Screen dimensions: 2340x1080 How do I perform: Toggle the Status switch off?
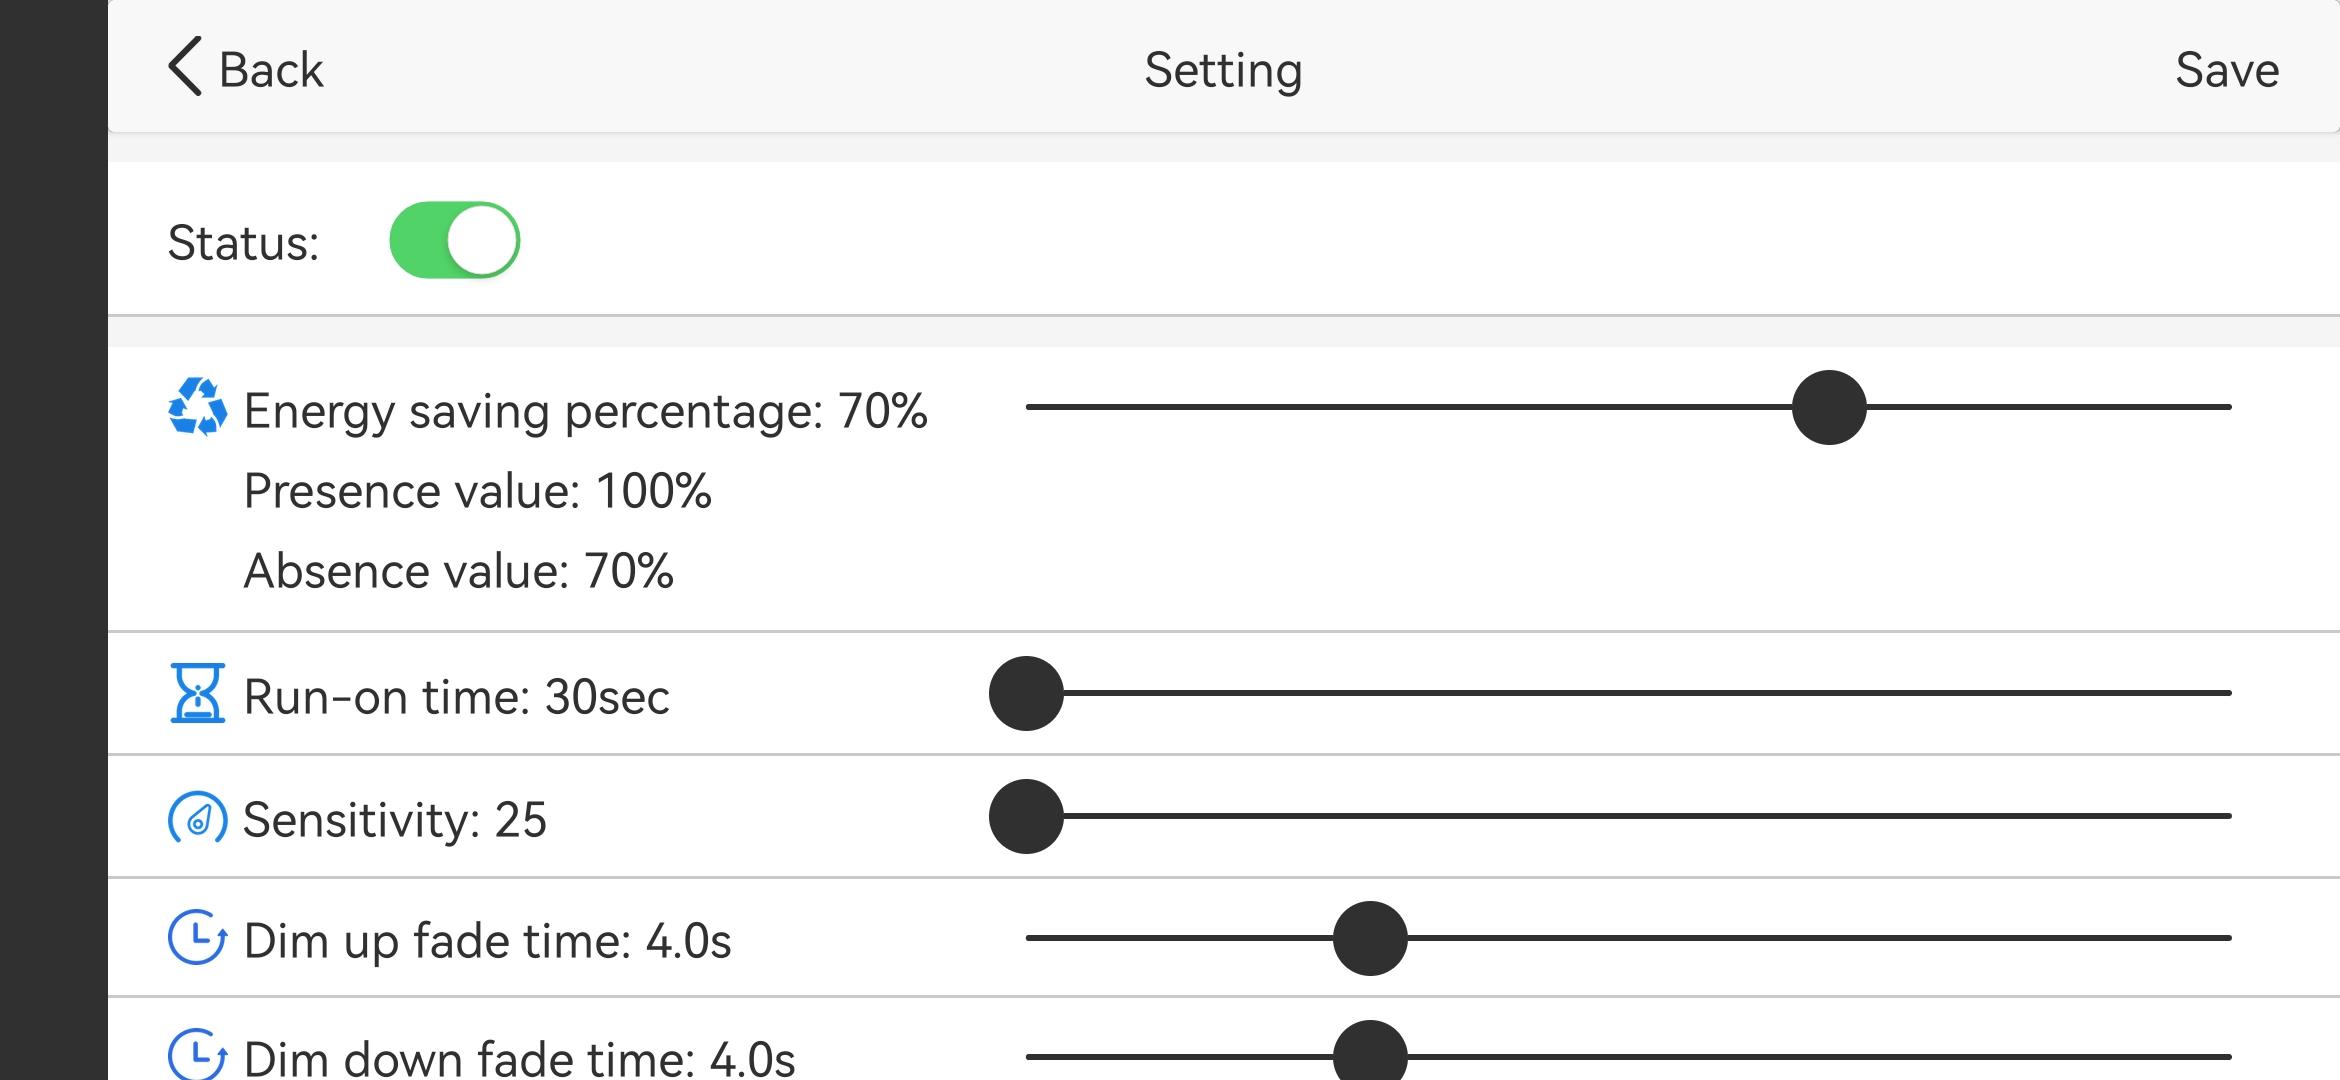(x=455, y=240)
